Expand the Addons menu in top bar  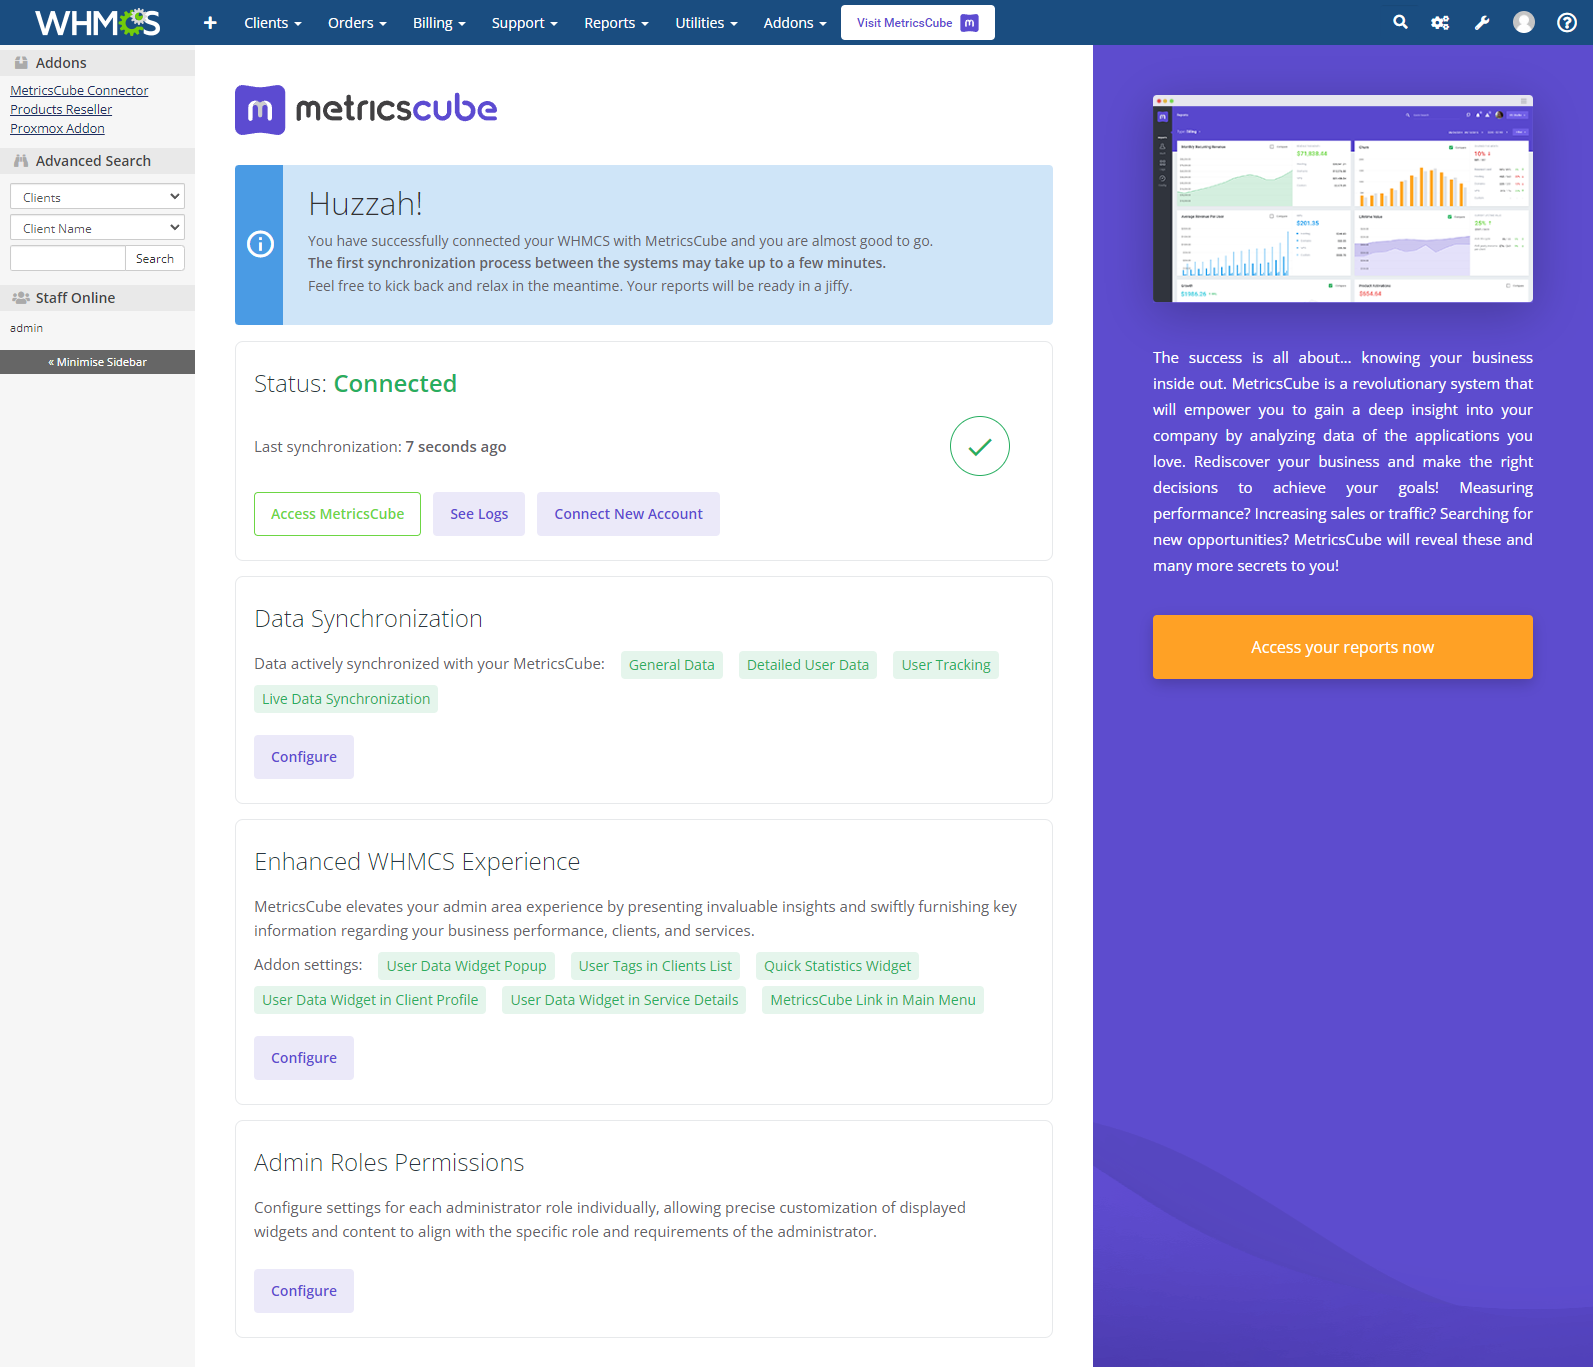tap(795, 22)
